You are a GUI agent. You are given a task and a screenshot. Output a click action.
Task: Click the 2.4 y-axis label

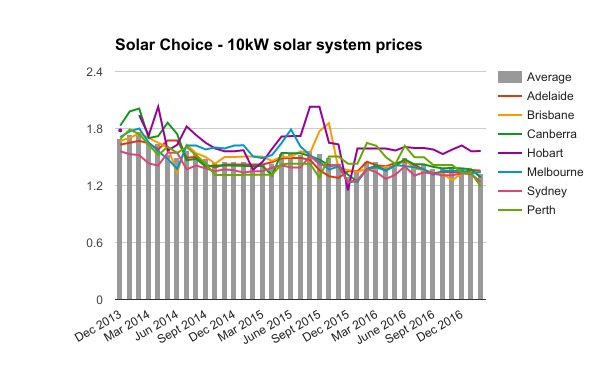tap(95, 72)
